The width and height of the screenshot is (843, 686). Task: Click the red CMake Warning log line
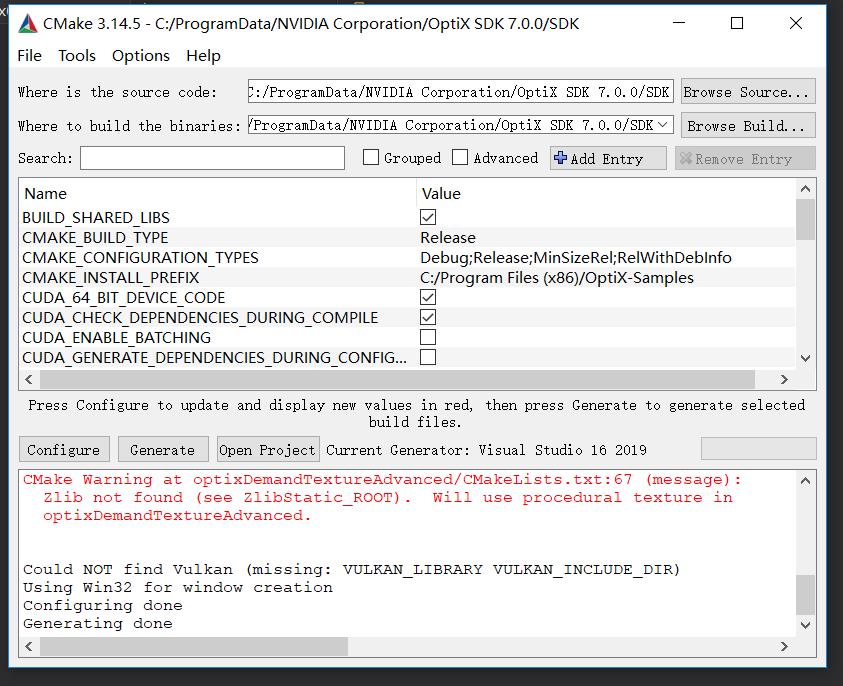[382, 480]
